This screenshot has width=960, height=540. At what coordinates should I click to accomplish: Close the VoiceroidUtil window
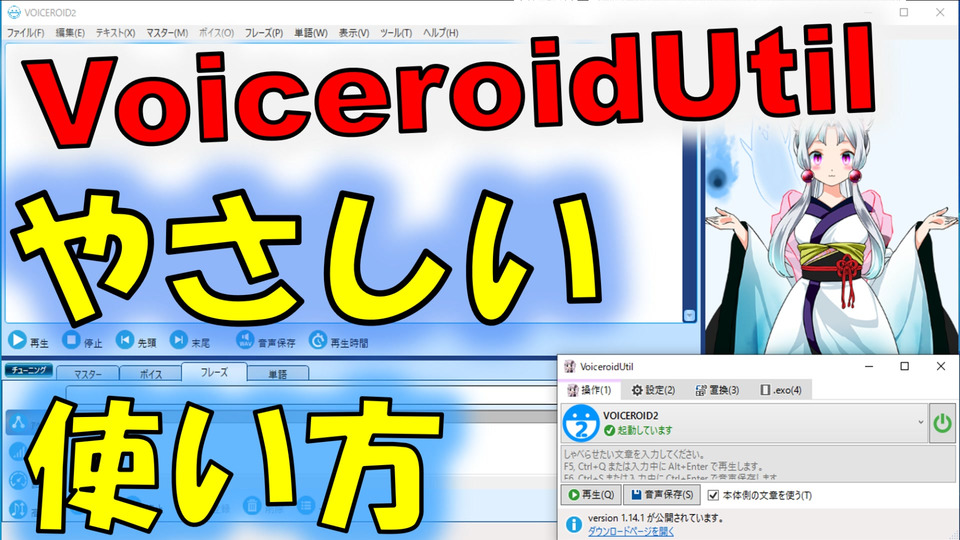pos(941,366)
